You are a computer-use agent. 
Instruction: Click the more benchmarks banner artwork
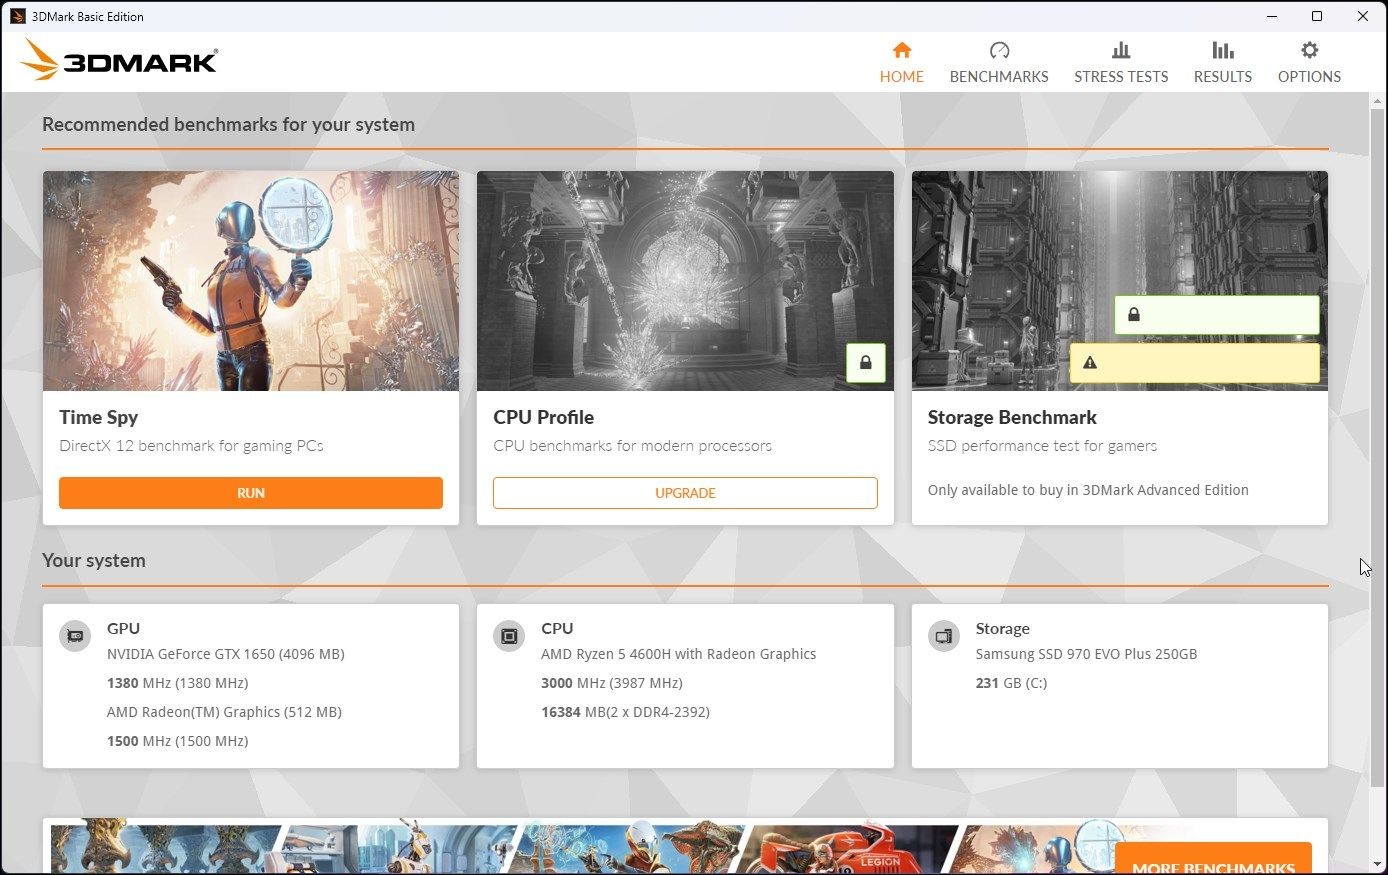coord(580,848)
